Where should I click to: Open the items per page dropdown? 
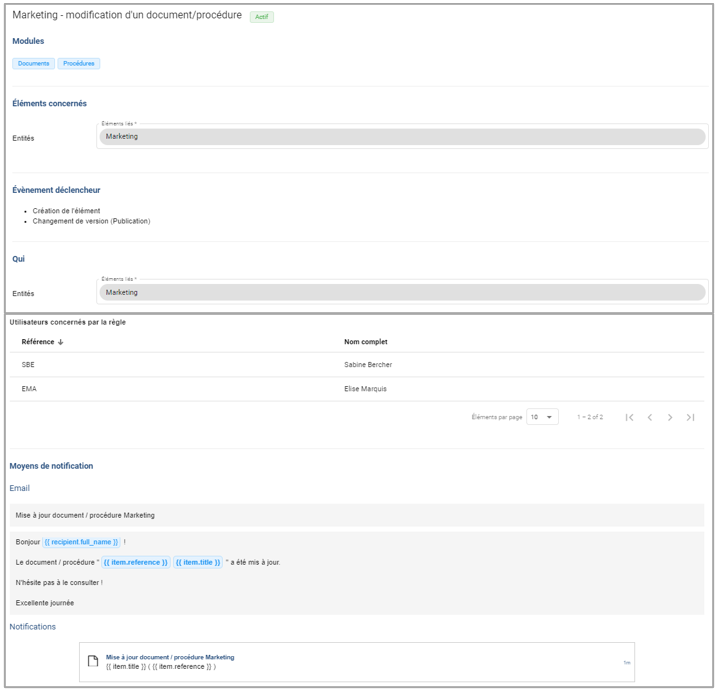[542, 417]
